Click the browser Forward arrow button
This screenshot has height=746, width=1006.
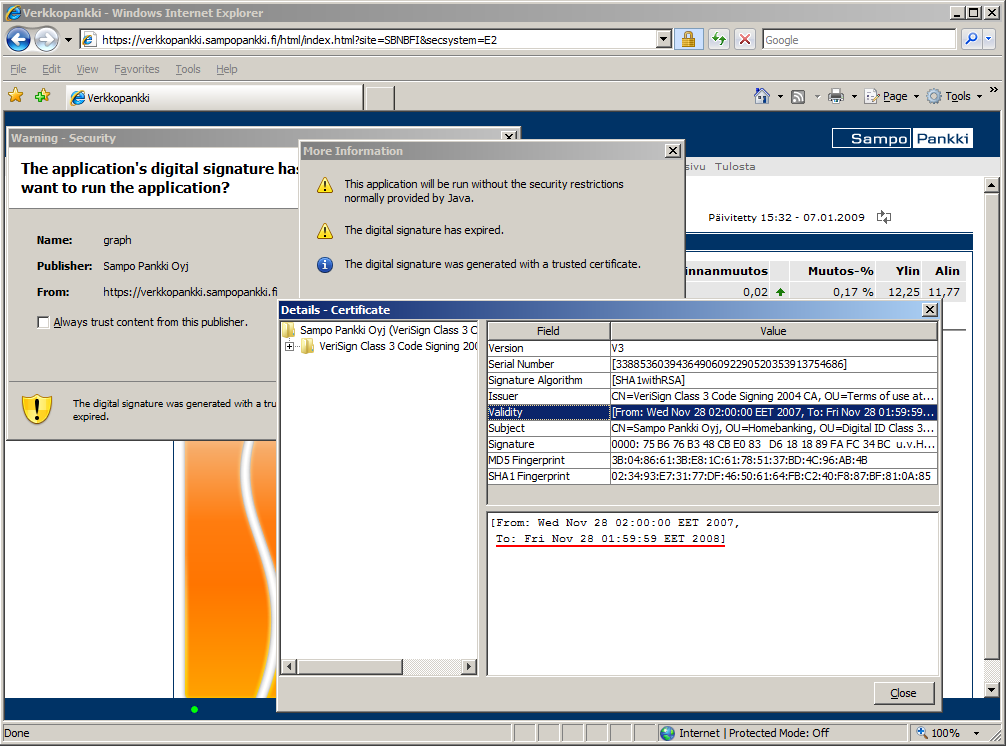[x=46, y=40]
